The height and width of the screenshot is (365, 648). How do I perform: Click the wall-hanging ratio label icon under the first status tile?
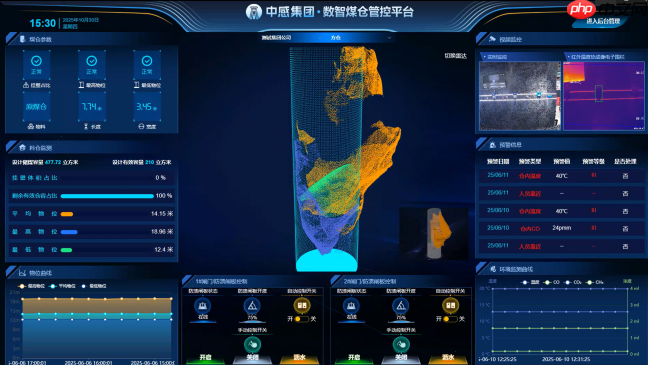tap(26, 85)
